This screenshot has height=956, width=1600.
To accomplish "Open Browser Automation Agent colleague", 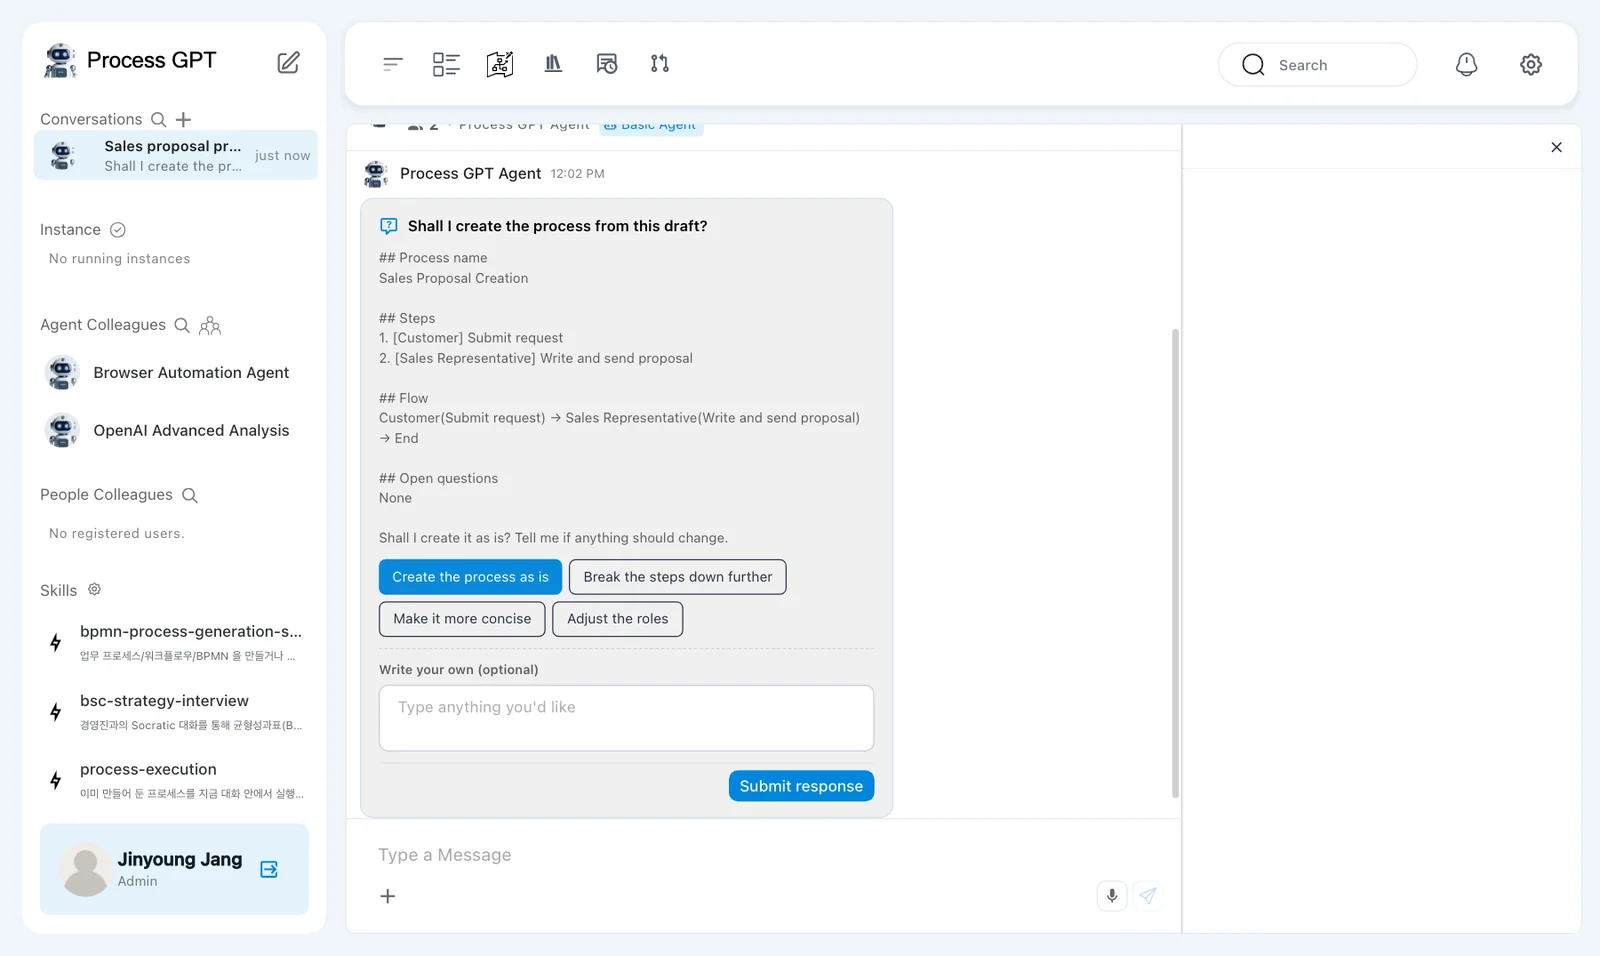I will 172,373.
